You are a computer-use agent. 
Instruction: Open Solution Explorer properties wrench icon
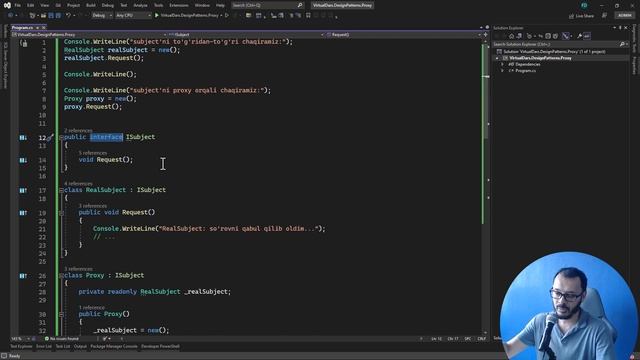[x=580, y=36]
